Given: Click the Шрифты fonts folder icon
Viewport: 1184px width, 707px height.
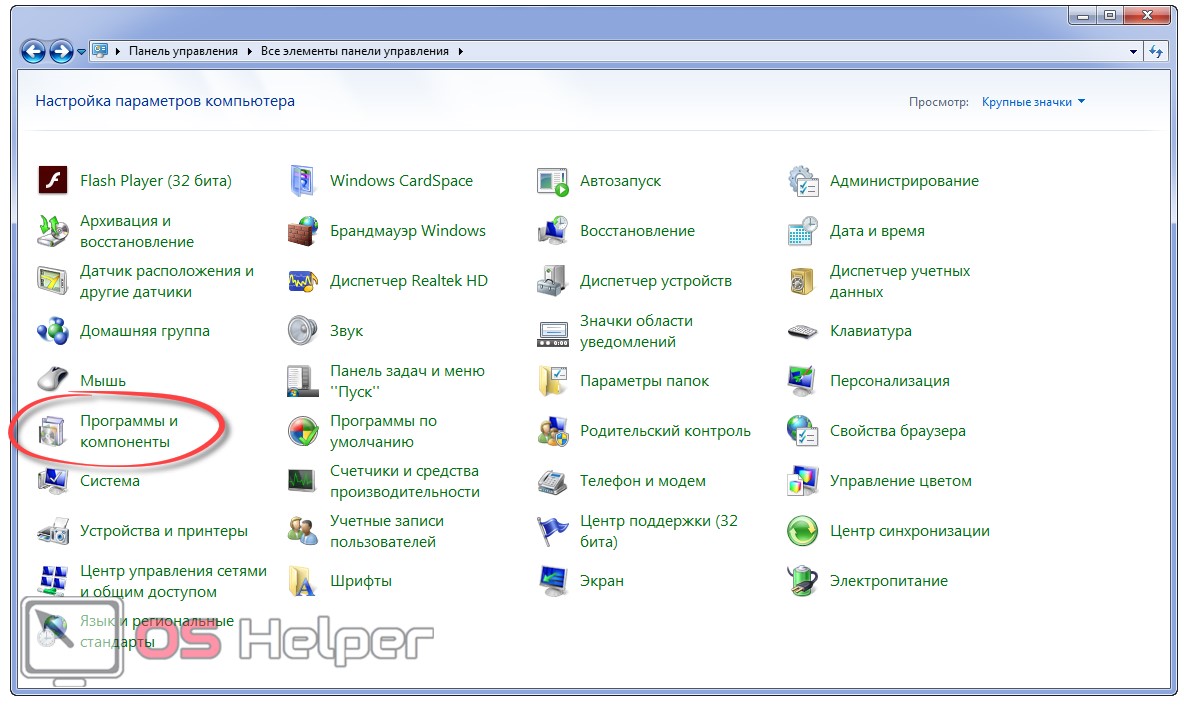Looking at the screenshot, I should [x=302, y=581].
